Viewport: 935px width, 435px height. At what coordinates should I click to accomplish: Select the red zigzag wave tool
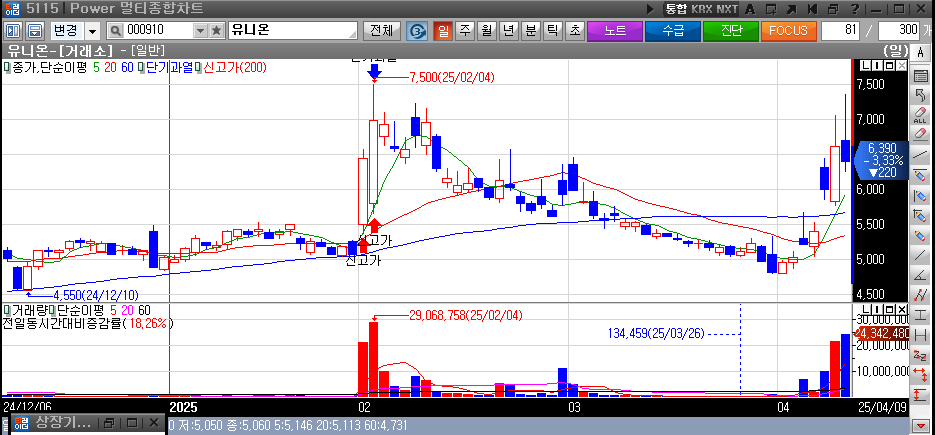[921, 294]
